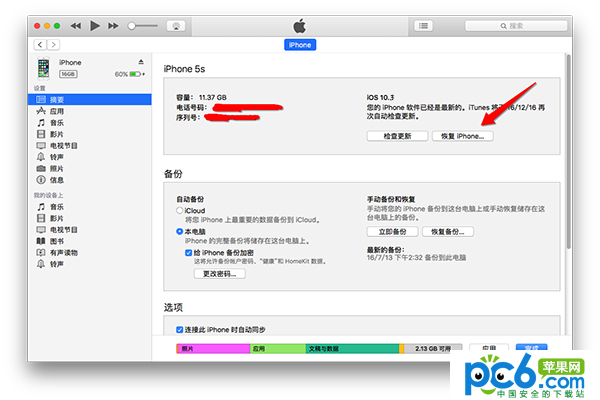Toggle 给 iPhone 备份加密 encrypt backup checkbox

[x=189, y=254]
